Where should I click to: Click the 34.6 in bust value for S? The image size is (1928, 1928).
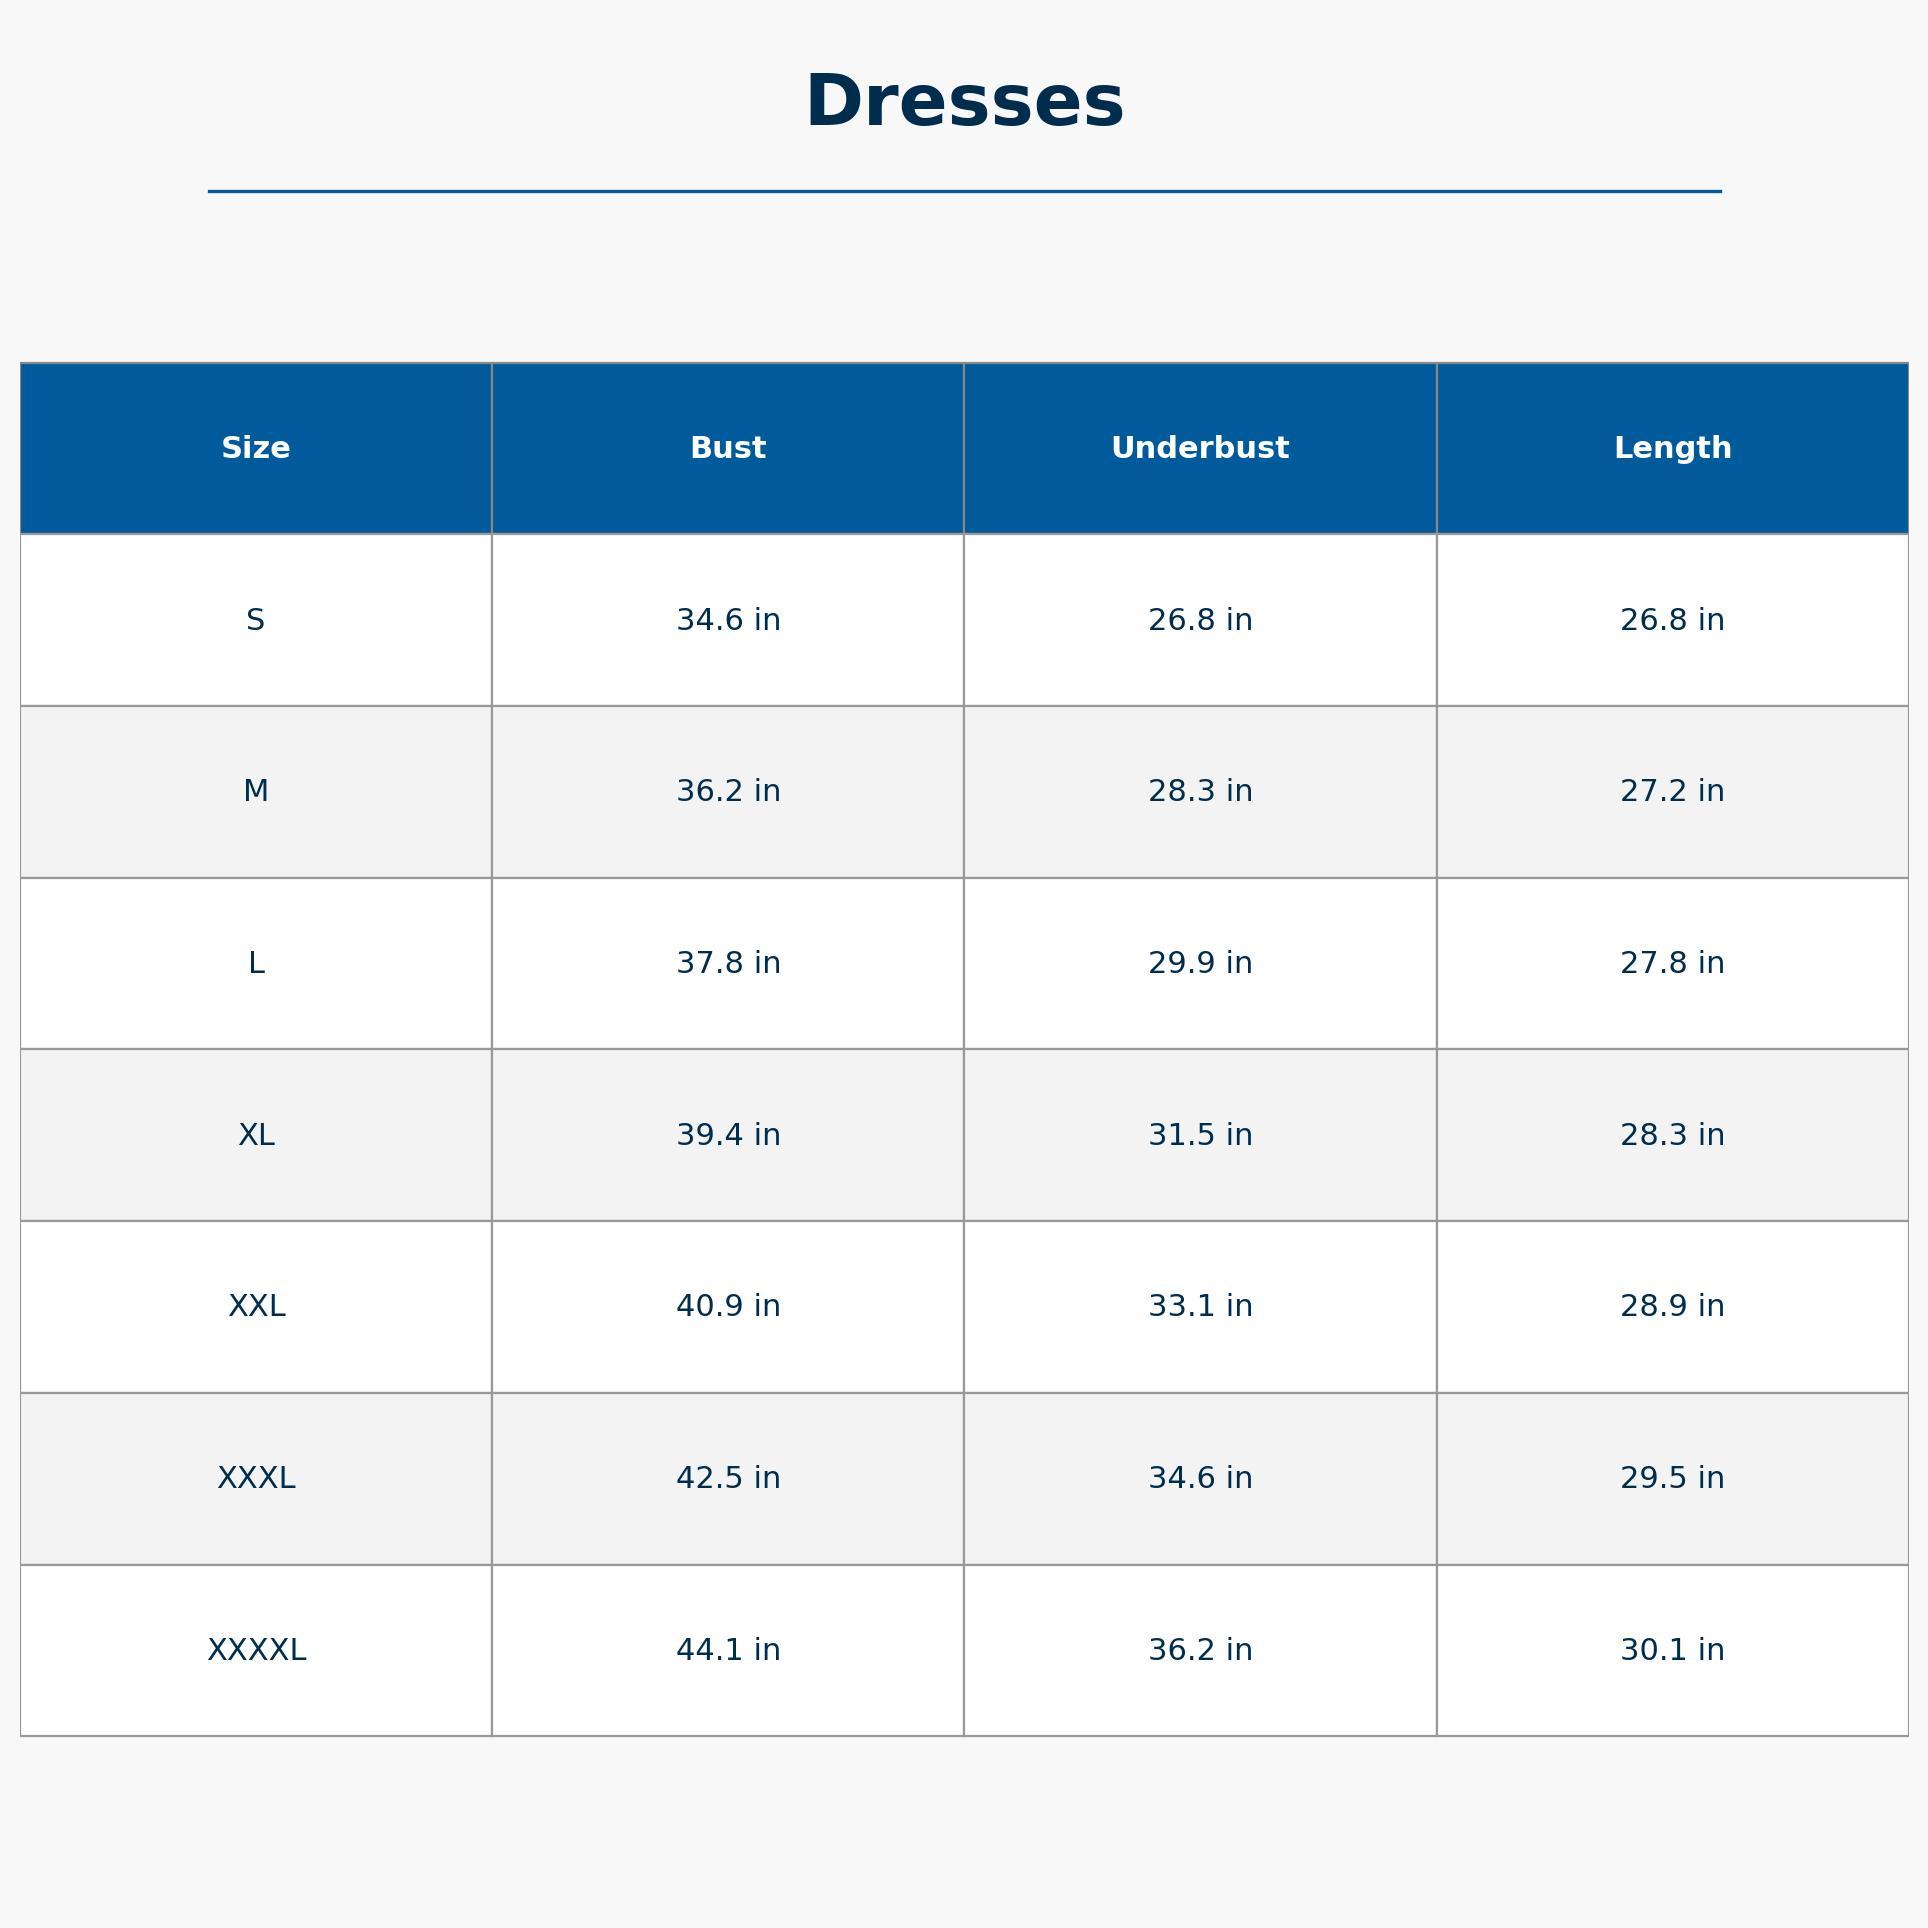click(x=728, y=620)
